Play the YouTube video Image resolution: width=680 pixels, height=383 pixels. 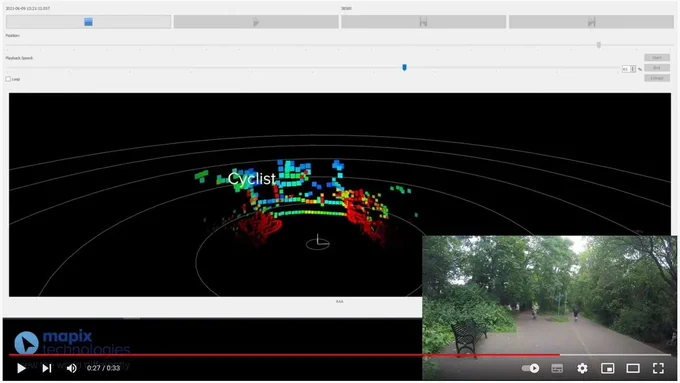[21, 368]
